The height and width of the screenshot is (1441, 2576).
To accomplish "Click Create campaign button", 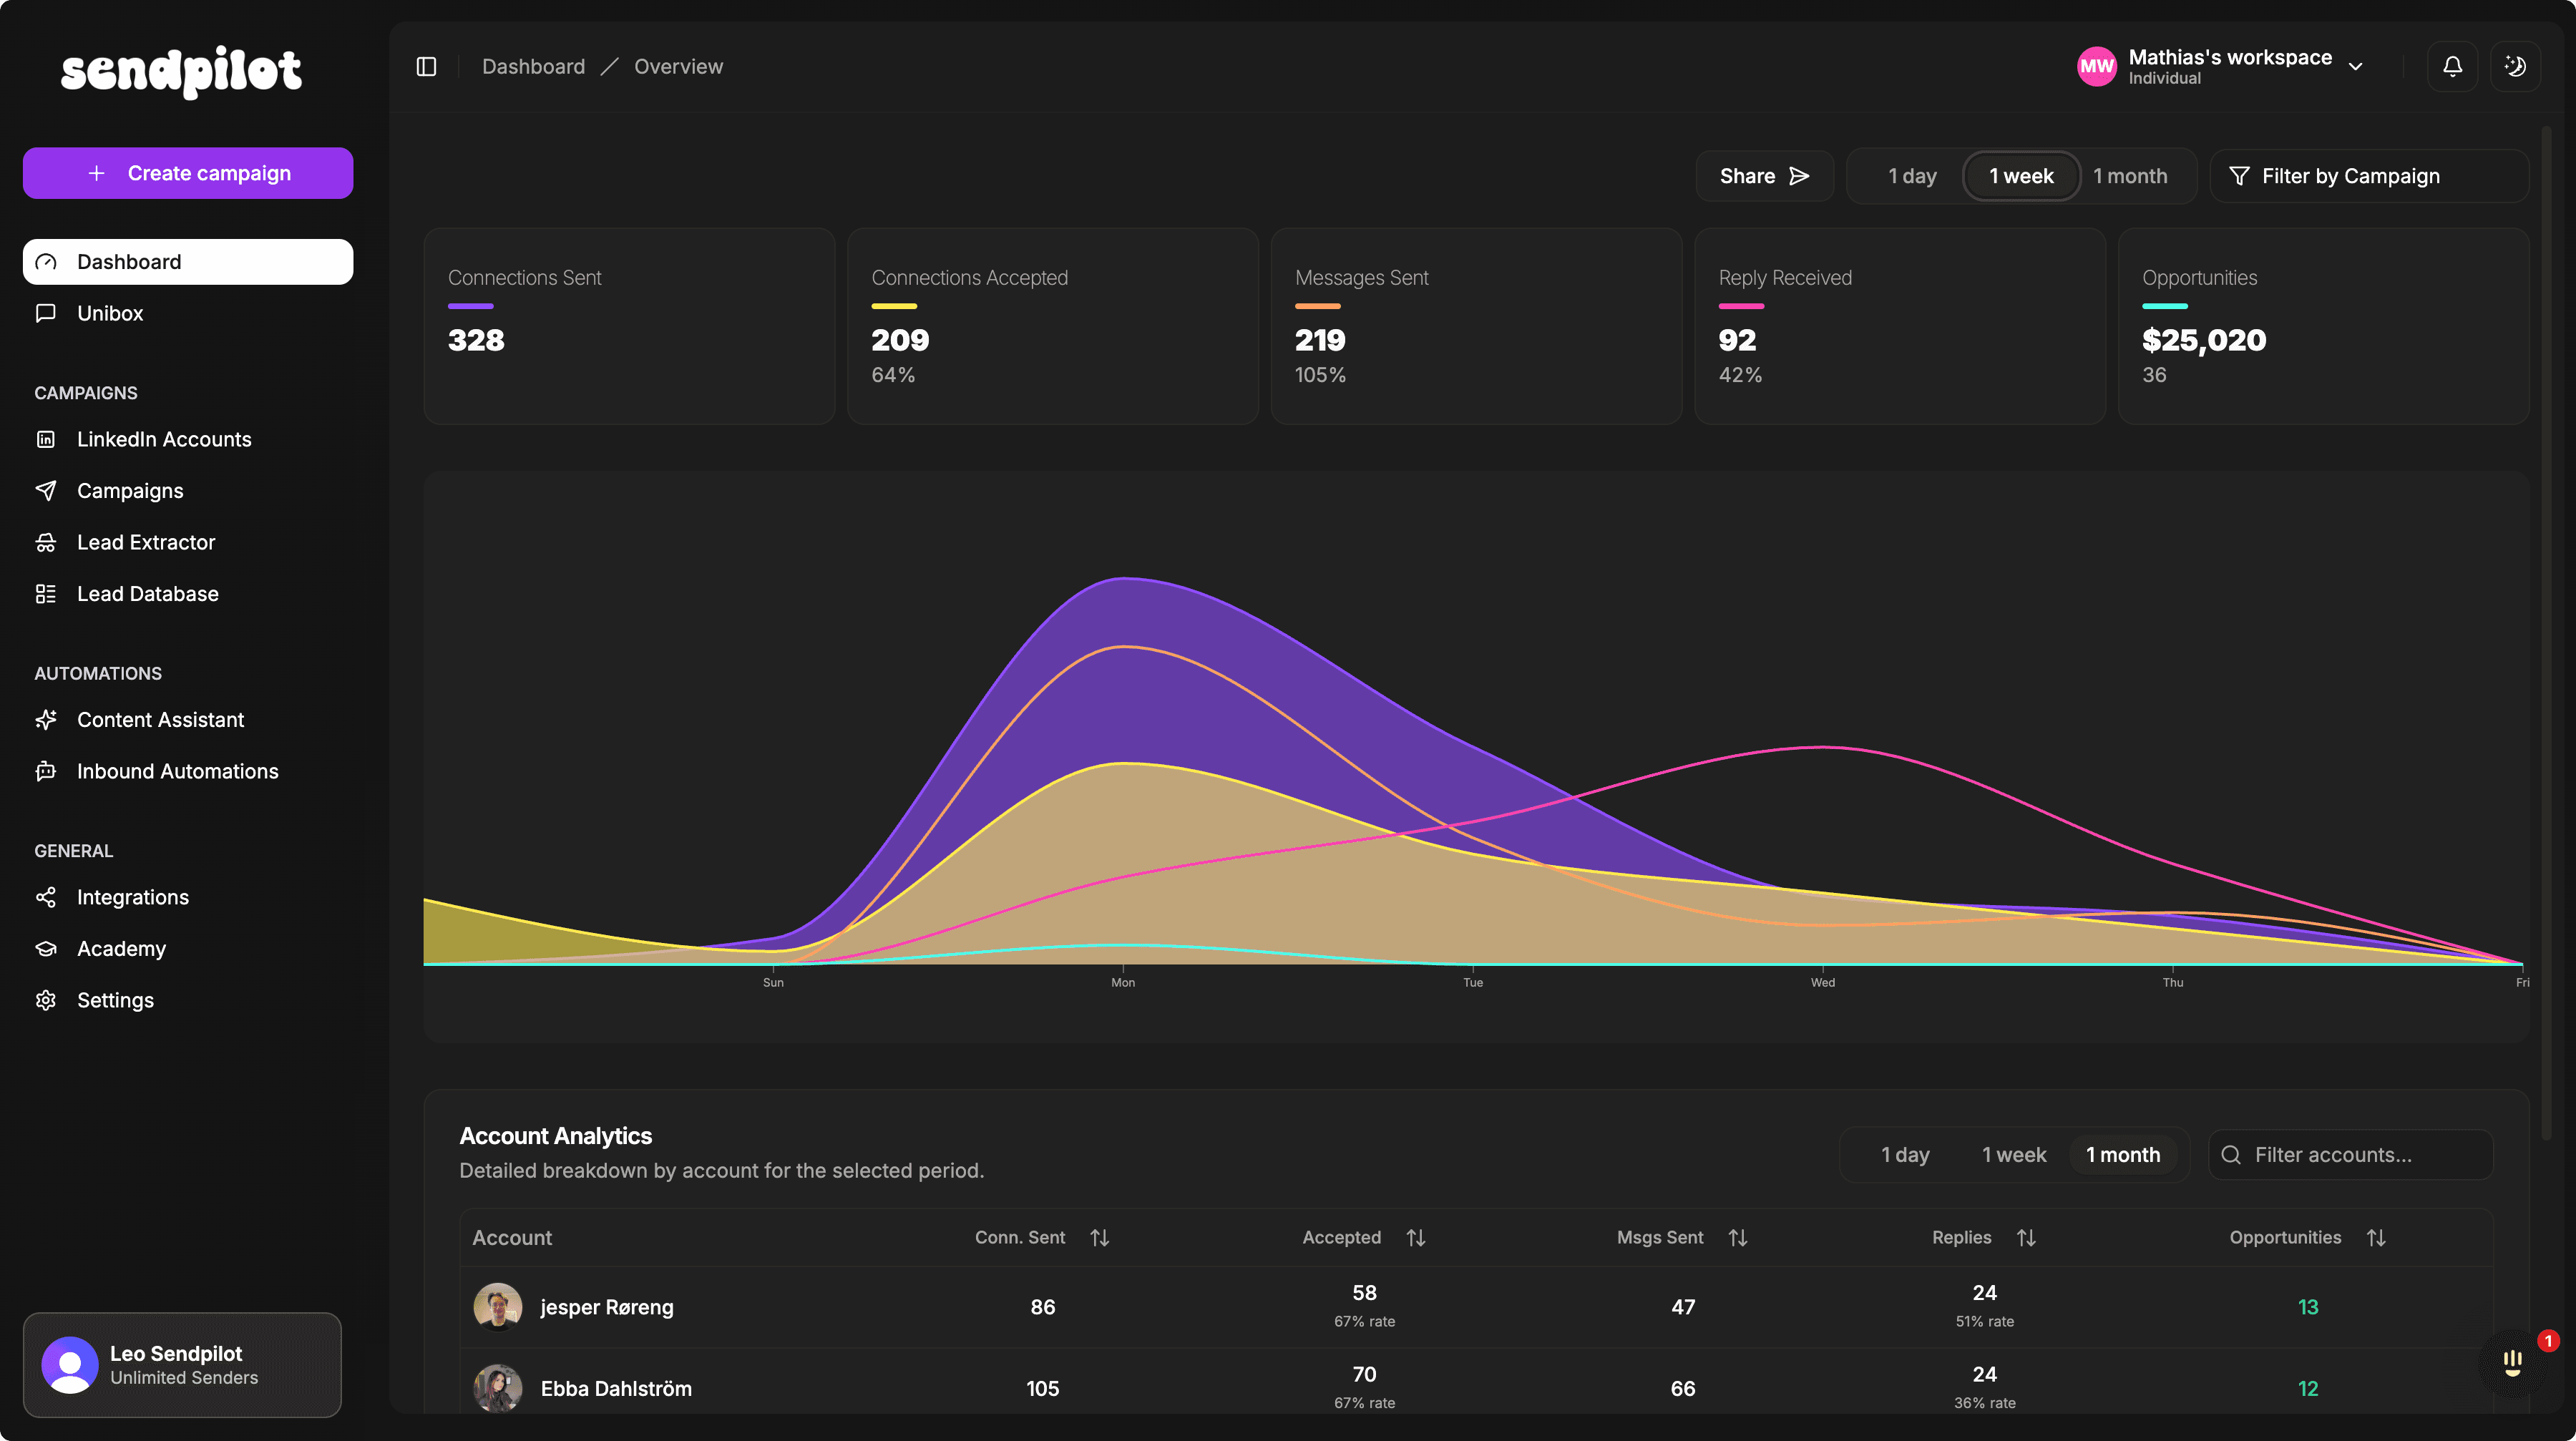I will pos(188,173).
